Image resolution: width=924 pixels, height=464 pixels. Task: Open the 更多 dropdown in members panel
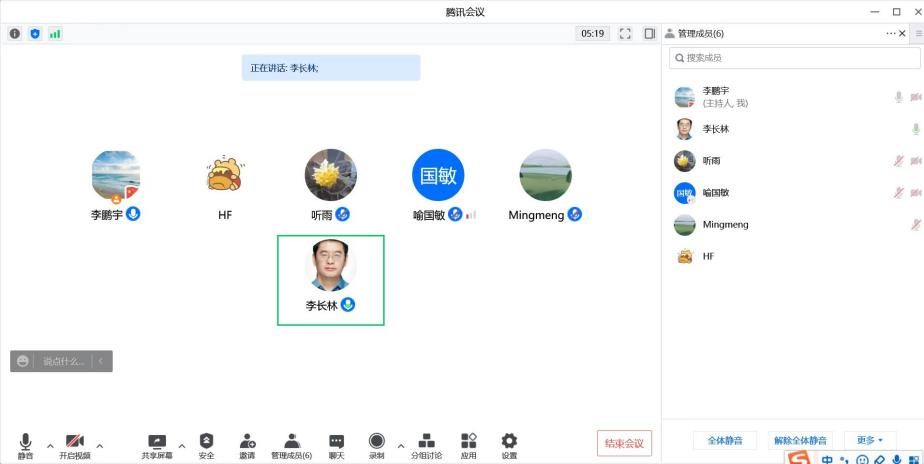[x=869, y=440]
